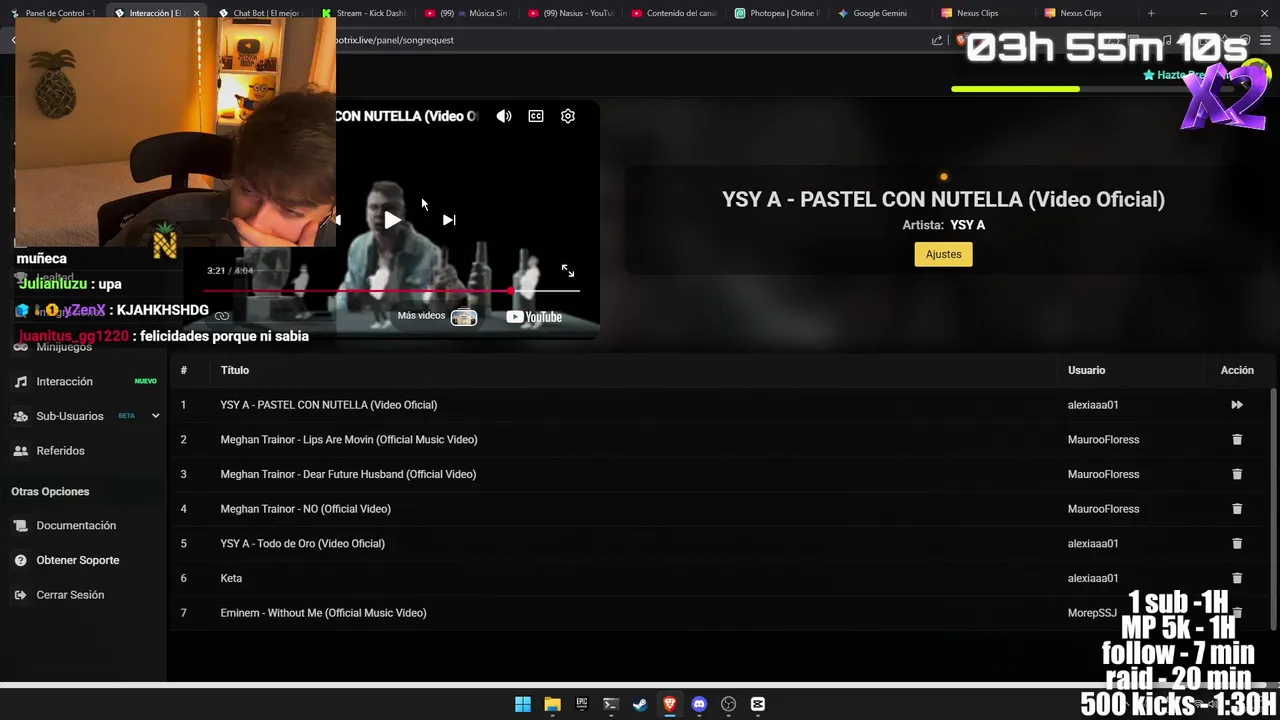Open video player settings gear
This screenshot has width=1280, height=720.
[x=568, y=116]
